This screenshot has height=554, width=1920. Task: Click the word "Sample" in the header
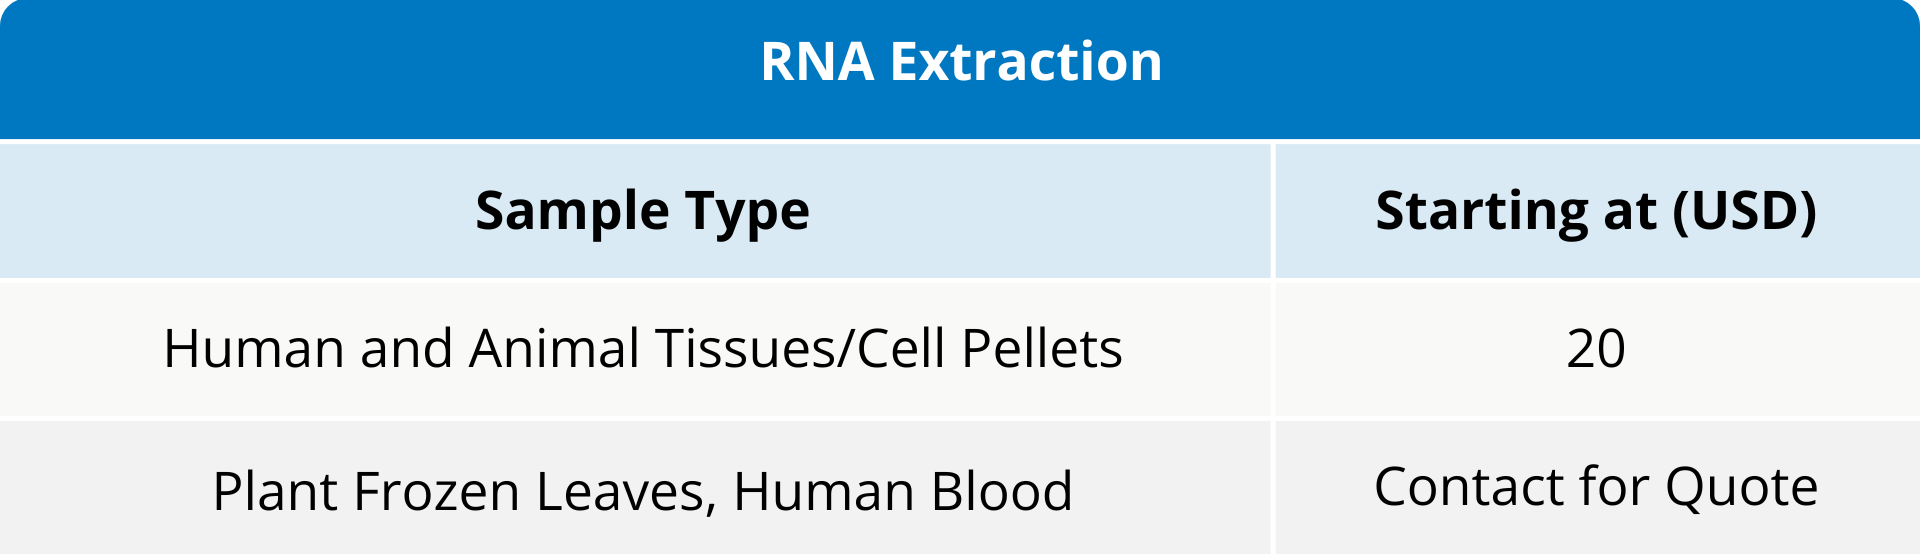572,211
